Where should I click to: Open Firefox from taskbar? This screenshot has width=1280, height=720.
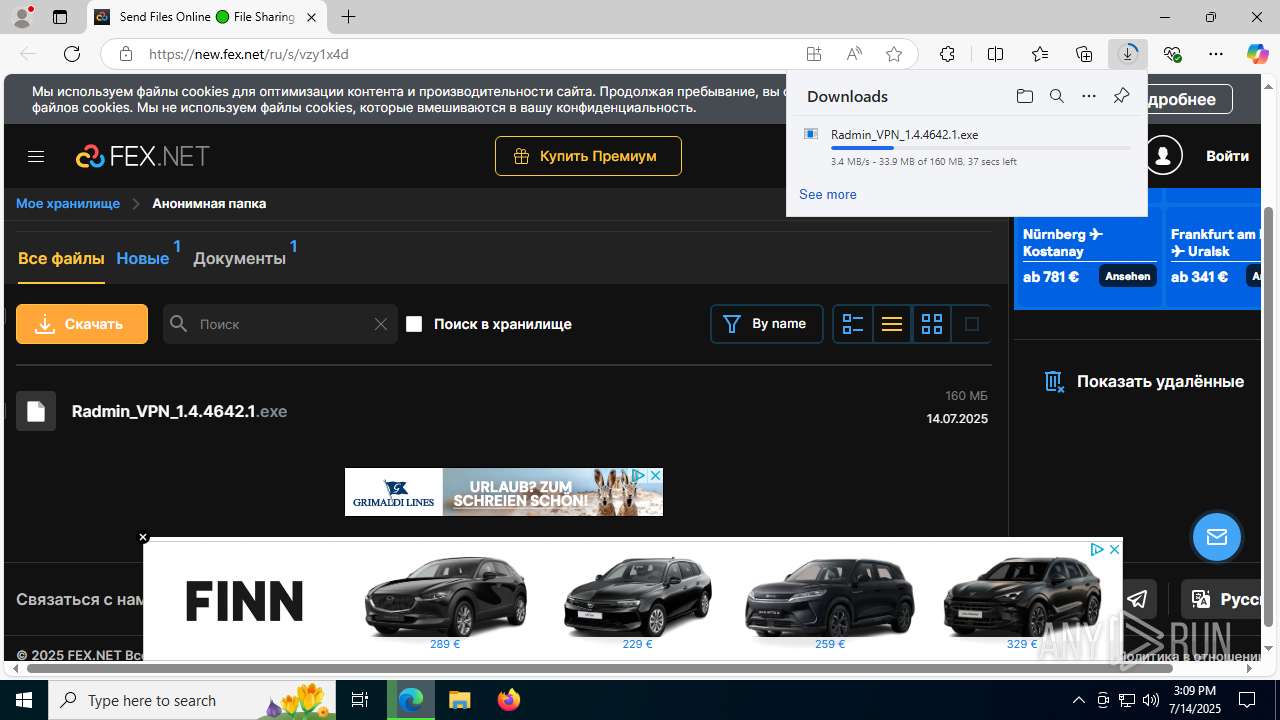tap(509, 700)
